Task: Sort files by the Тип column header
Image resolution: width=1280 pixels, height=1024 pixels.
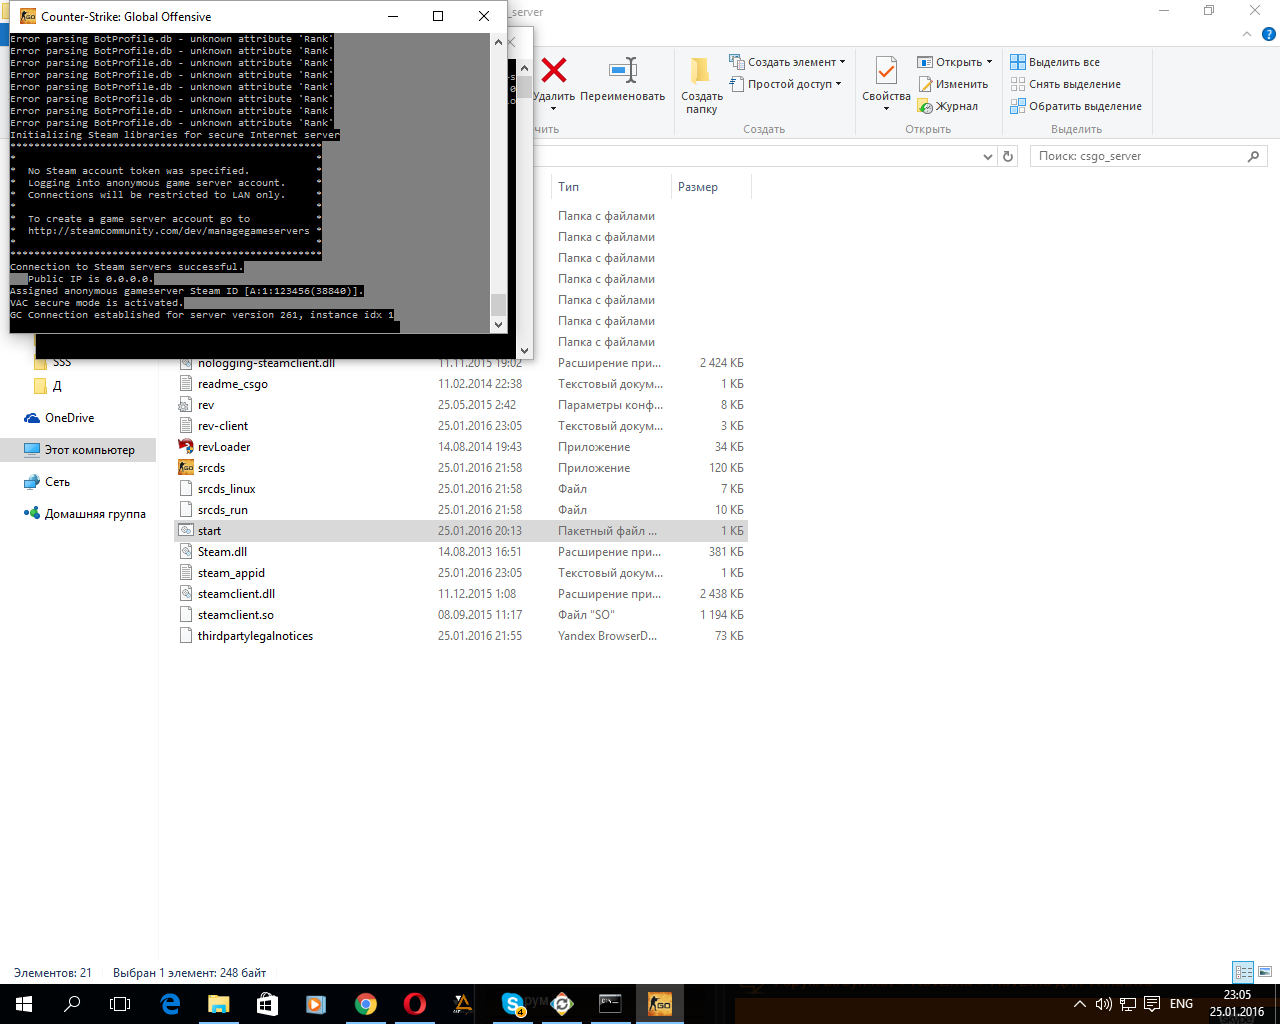Action: [611, 187]
